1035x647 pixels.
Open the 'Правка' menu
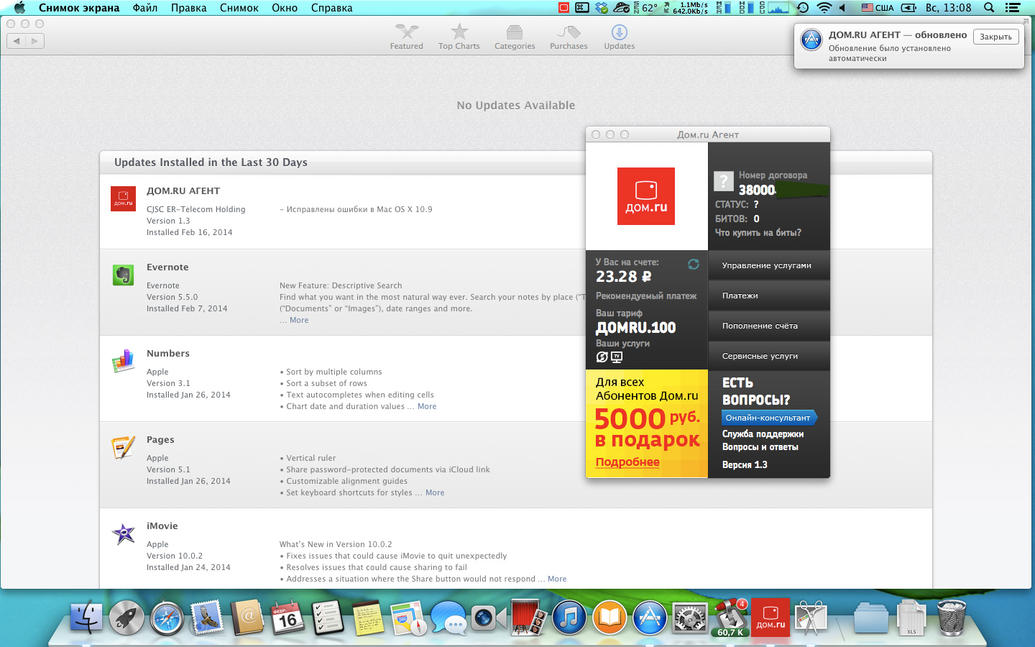click(189, 8)
